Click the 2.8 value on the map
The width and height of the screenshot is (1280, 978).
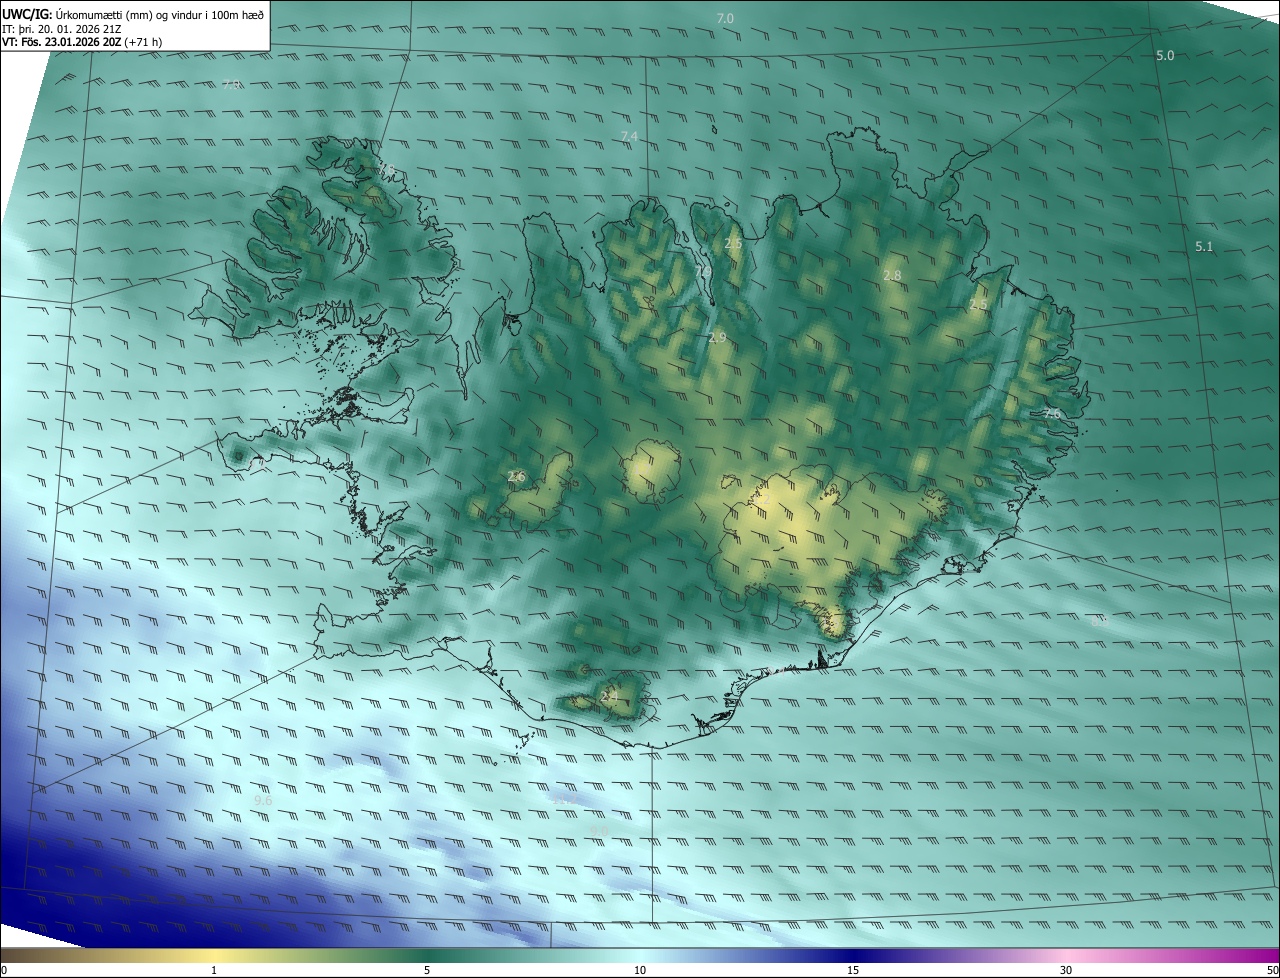893,276
